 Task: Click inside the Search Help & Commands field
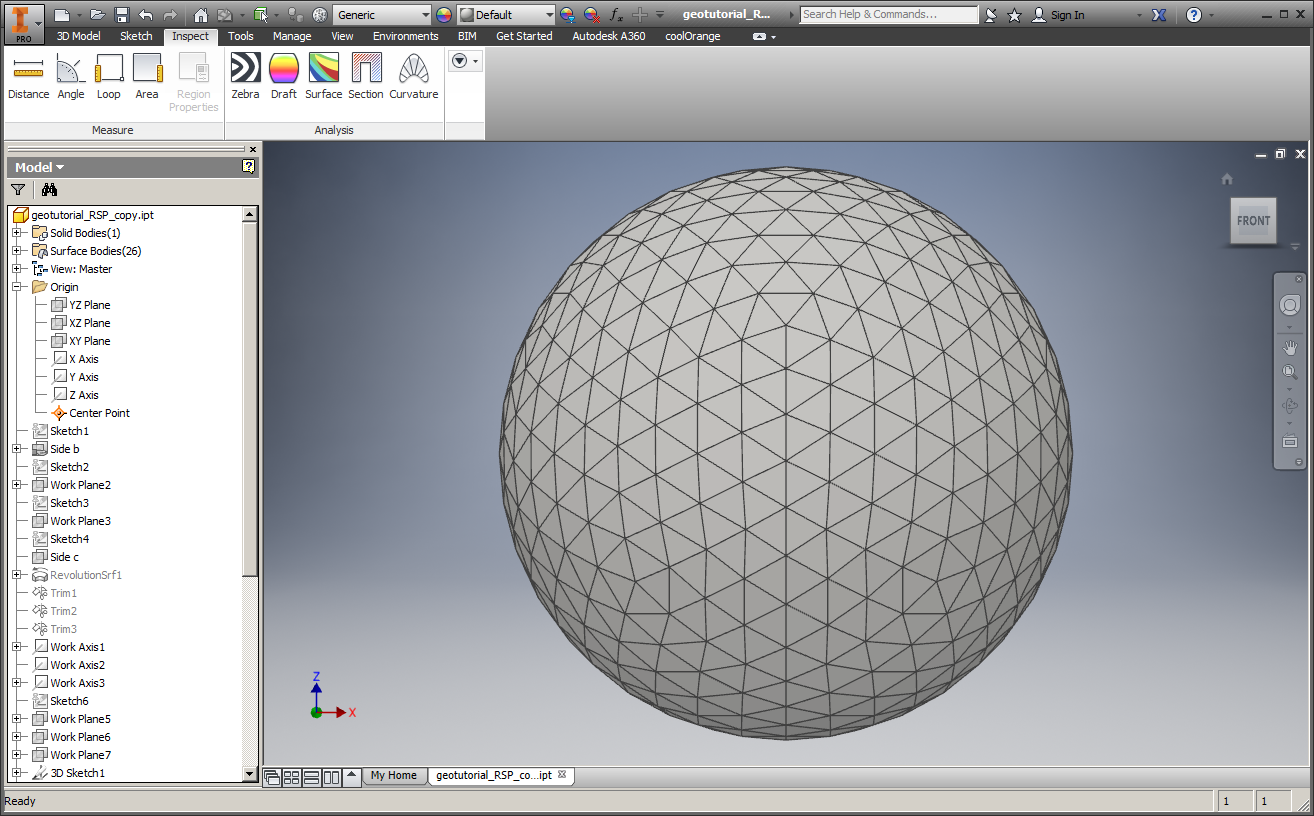pyautogui.click(x=888, y=14)
